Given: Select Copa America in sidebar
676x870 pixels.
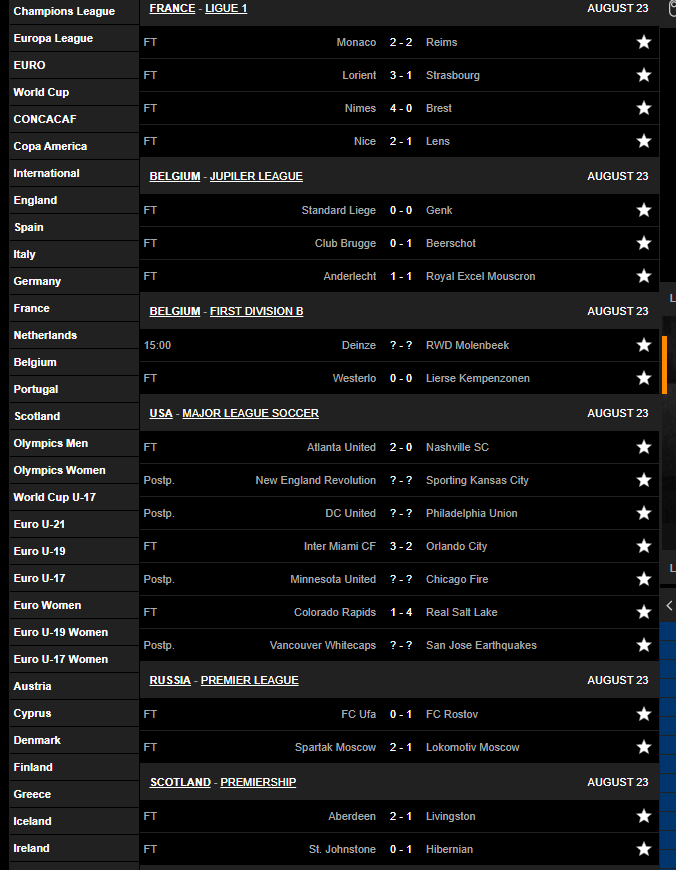Looking at the screenshot, I should pyautogui.click(x=74, y=146).
